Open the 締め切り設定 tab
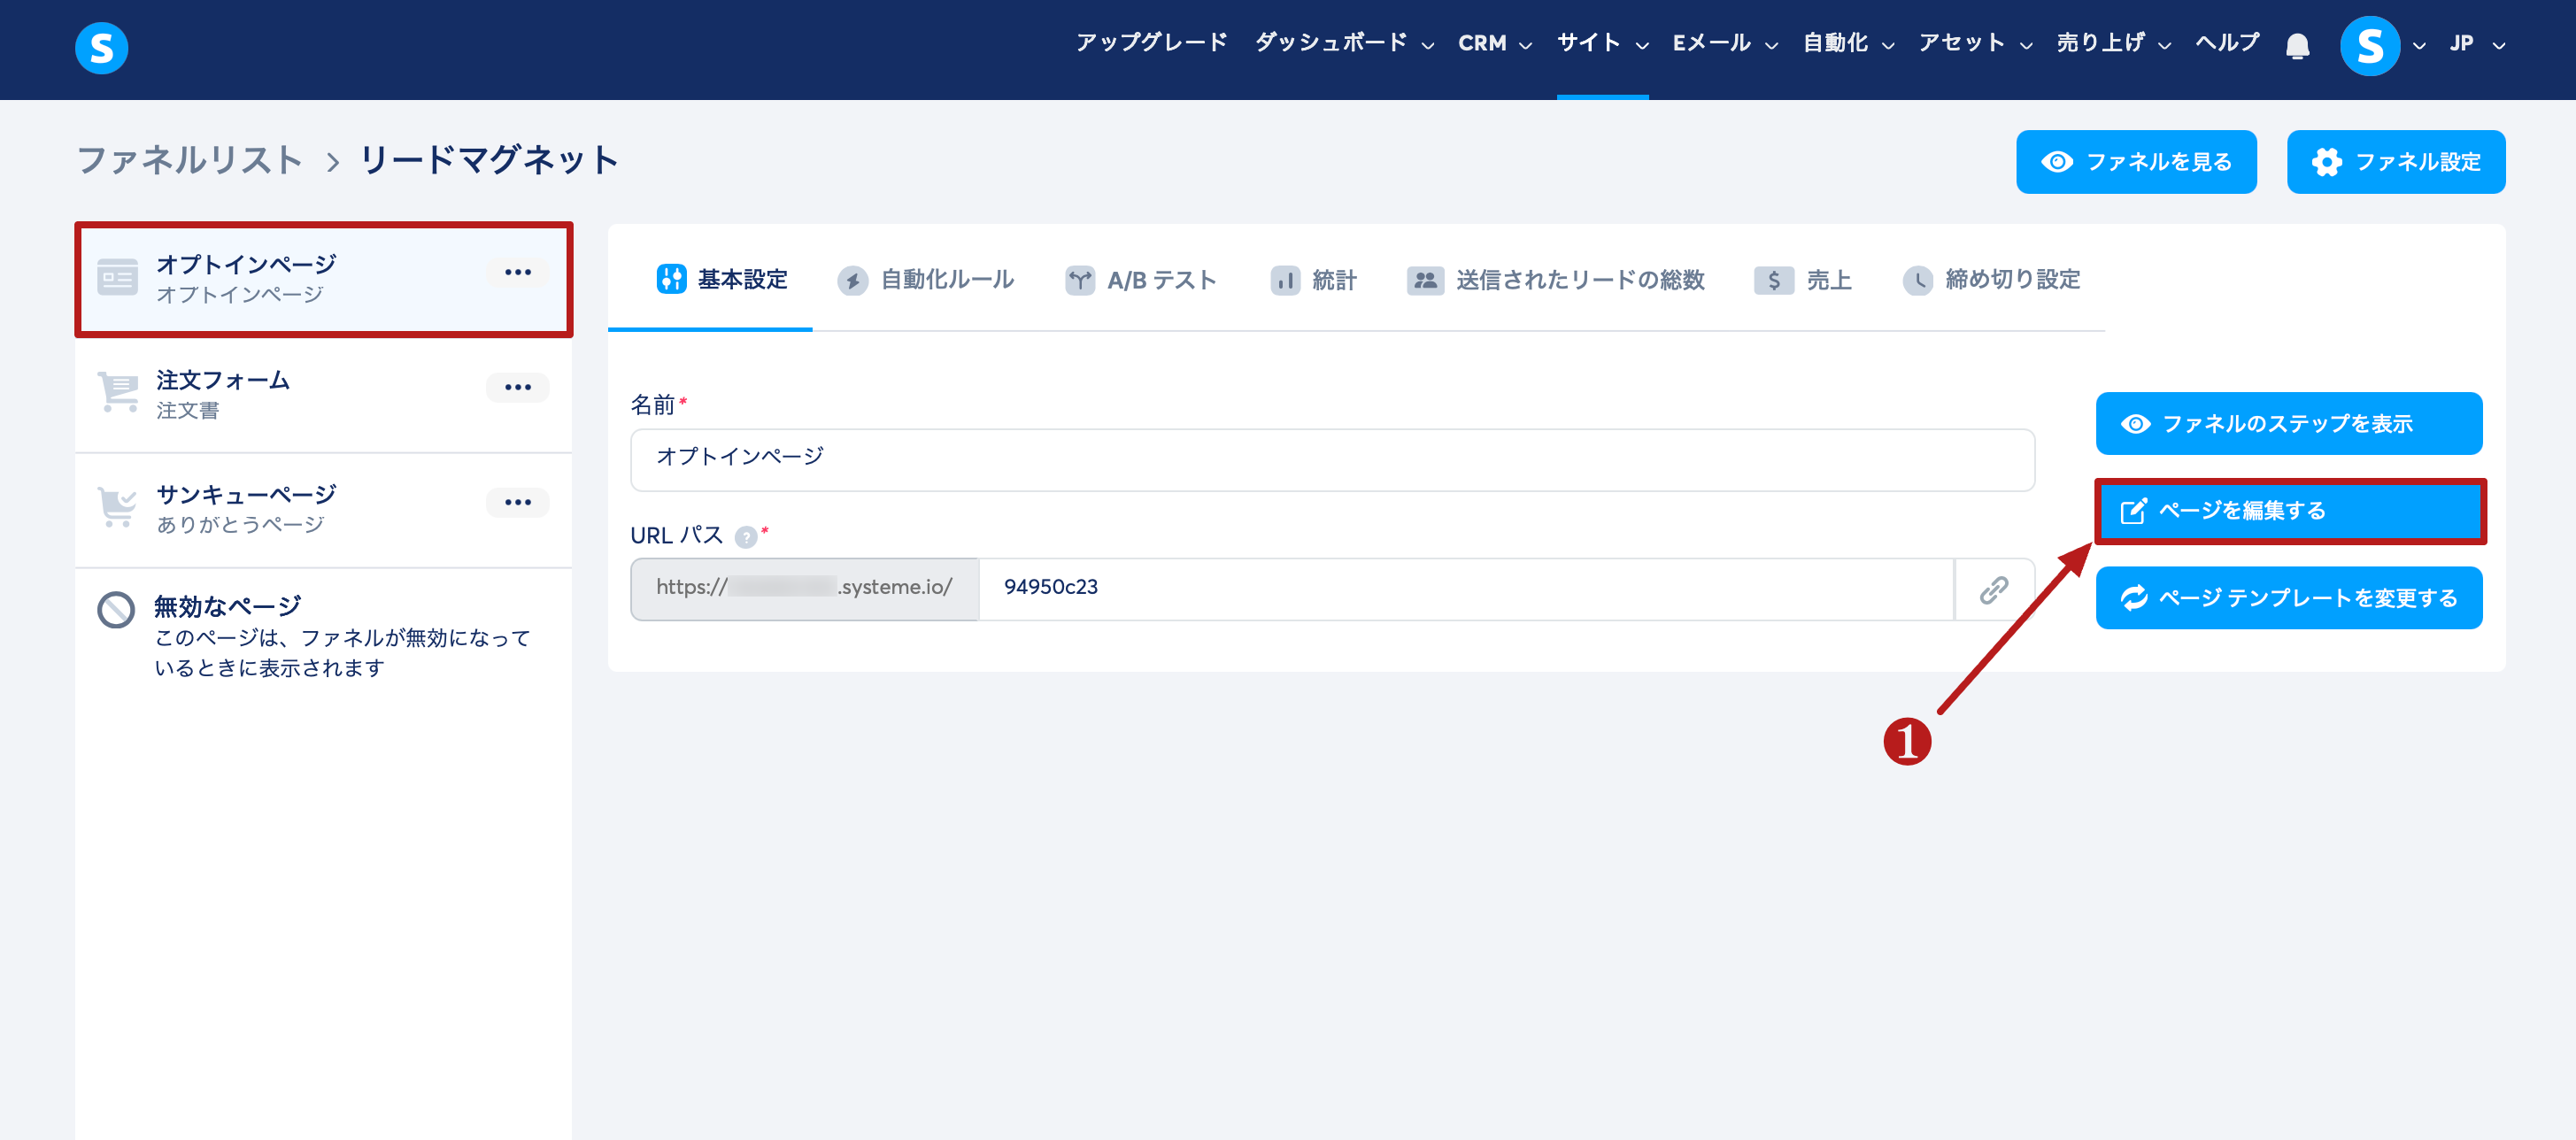2576x1140 pixels. coord(1991,280)
